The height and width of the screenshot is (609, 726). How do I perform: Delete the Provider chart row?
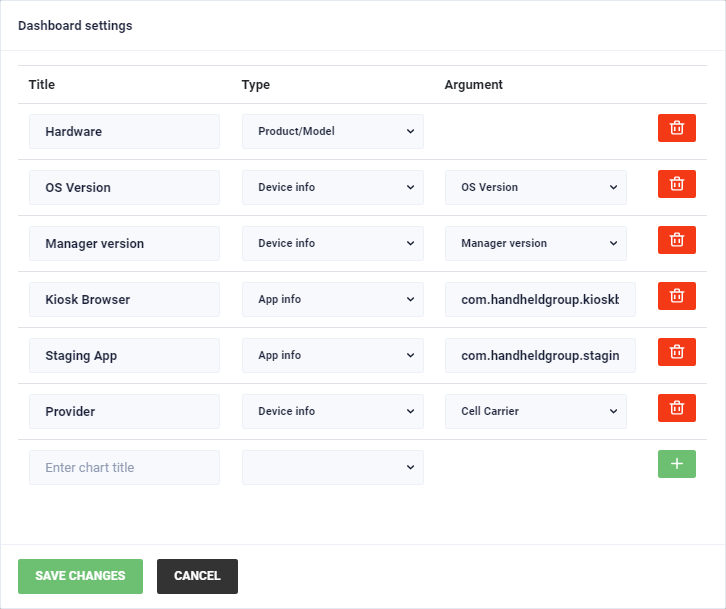(676, 408)
